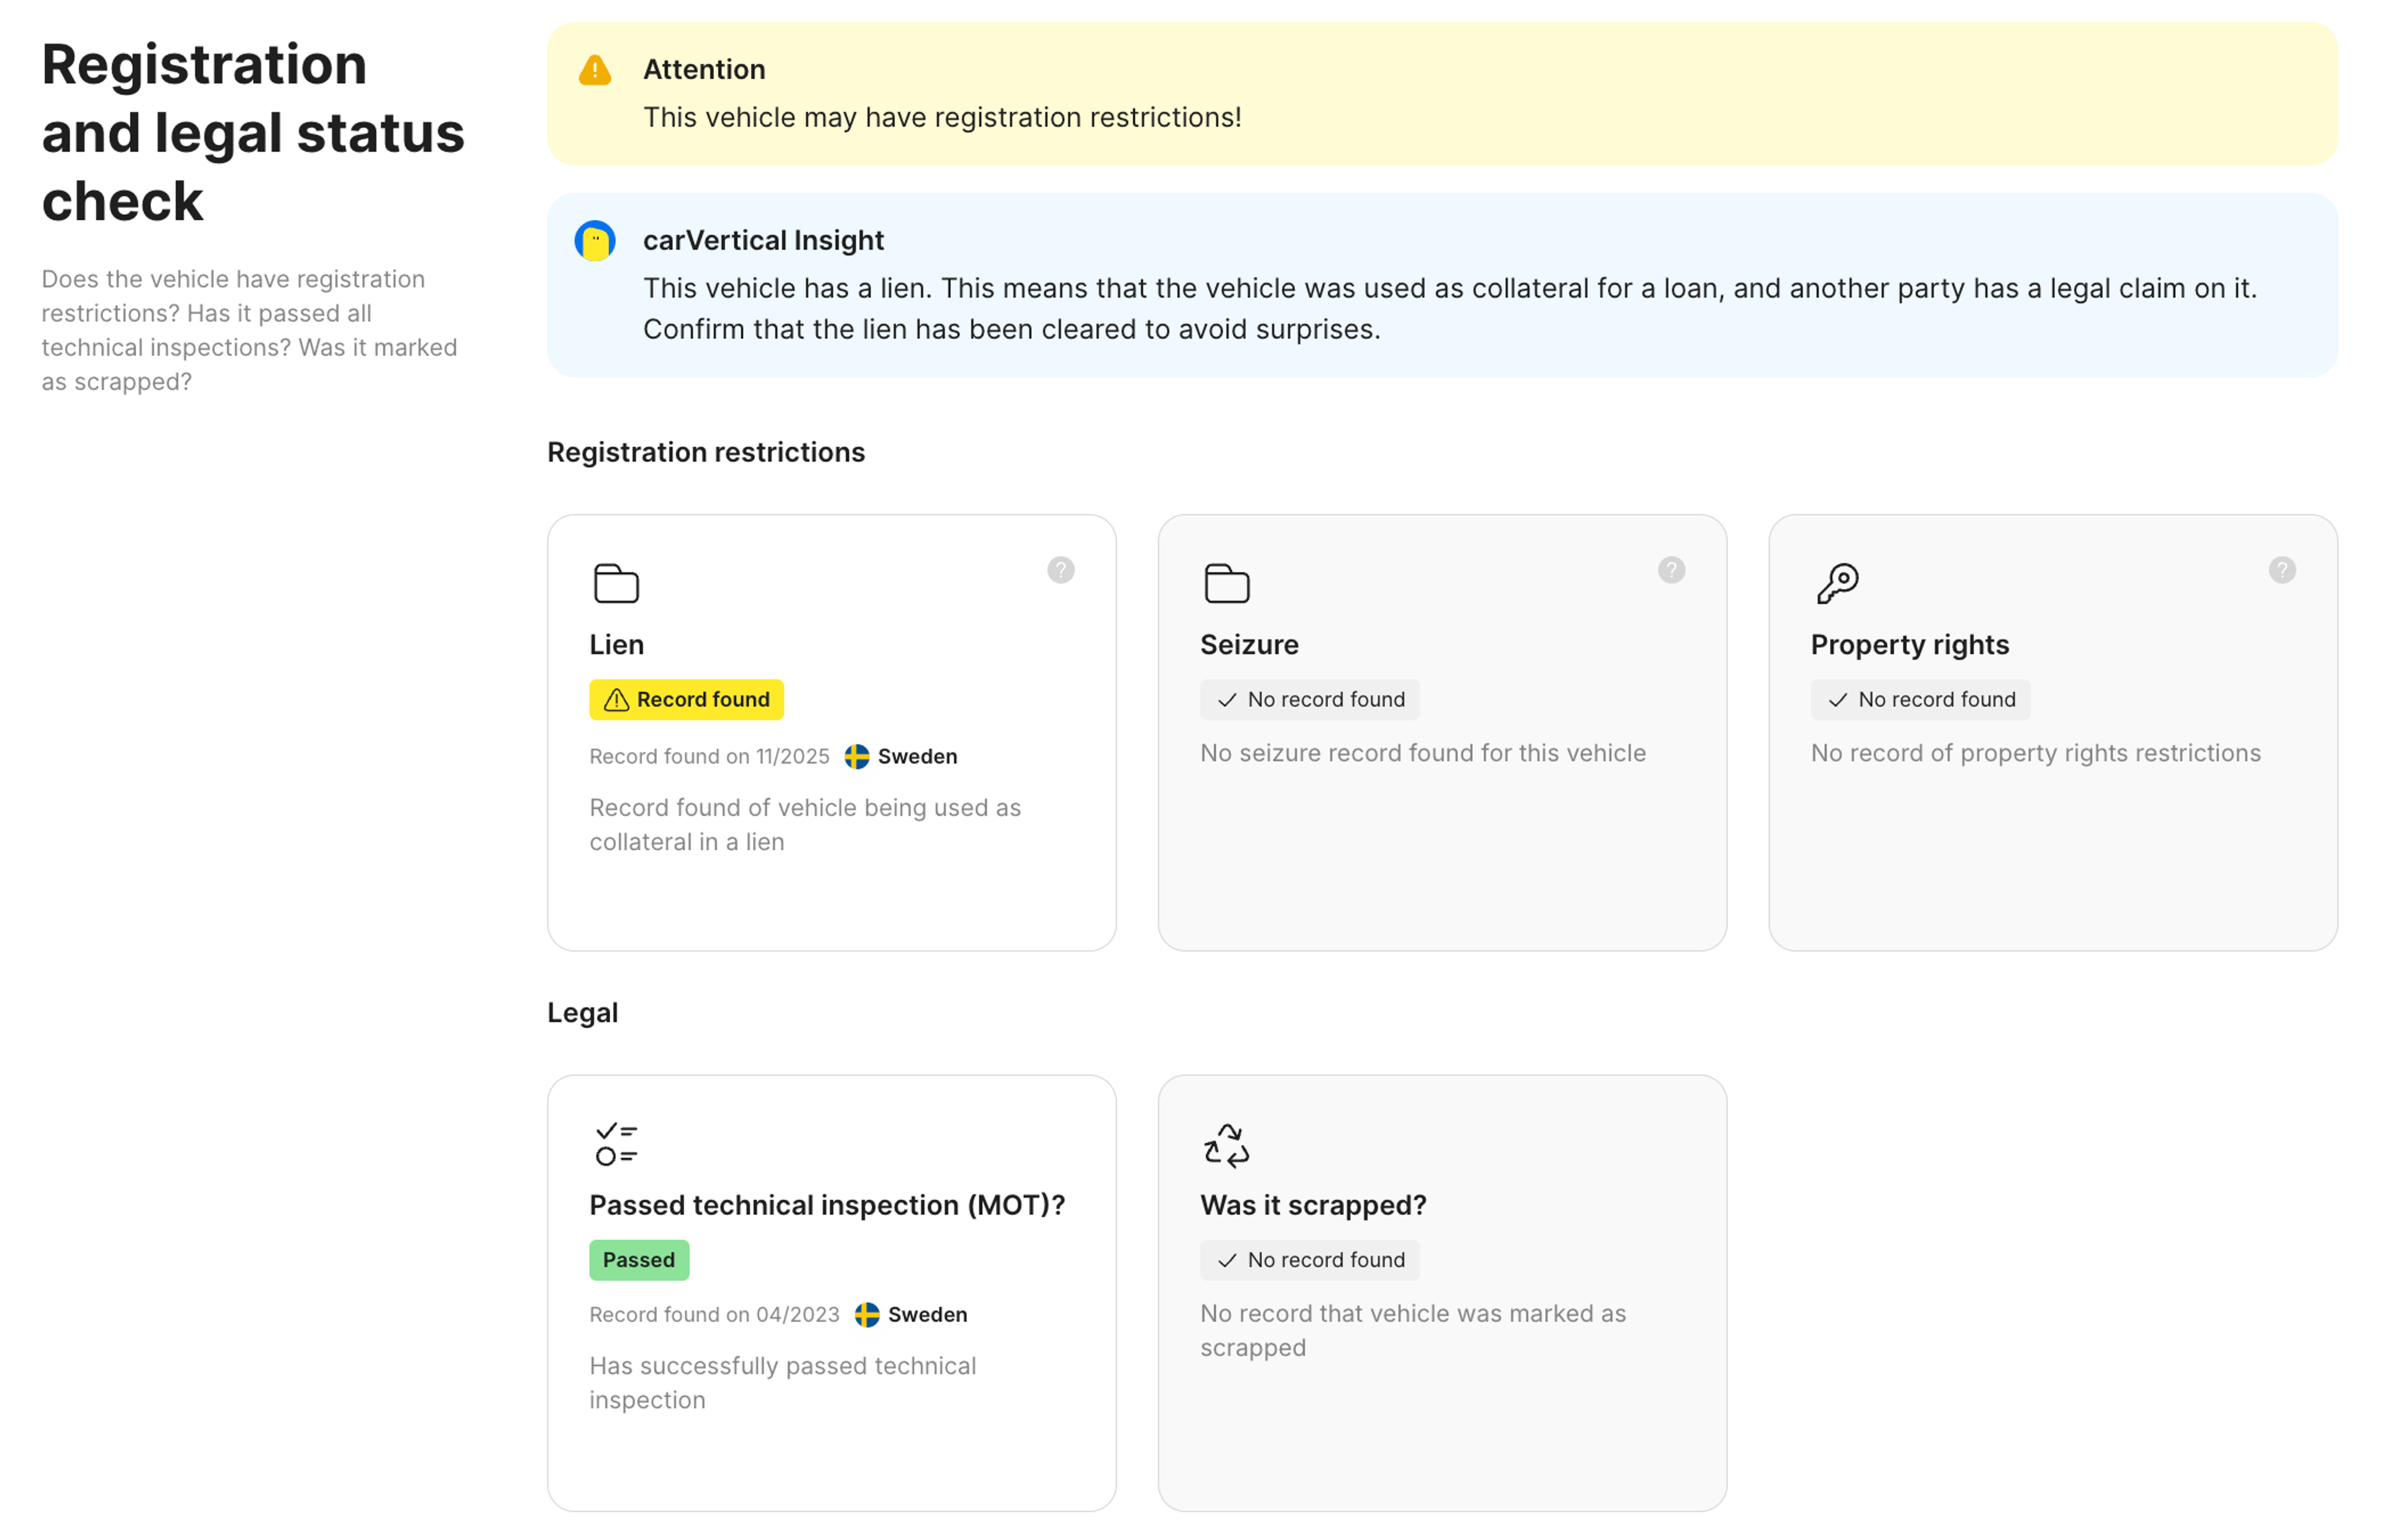Click the Attention warning triangle icon

pyautogui.click(x=595, y=71)
